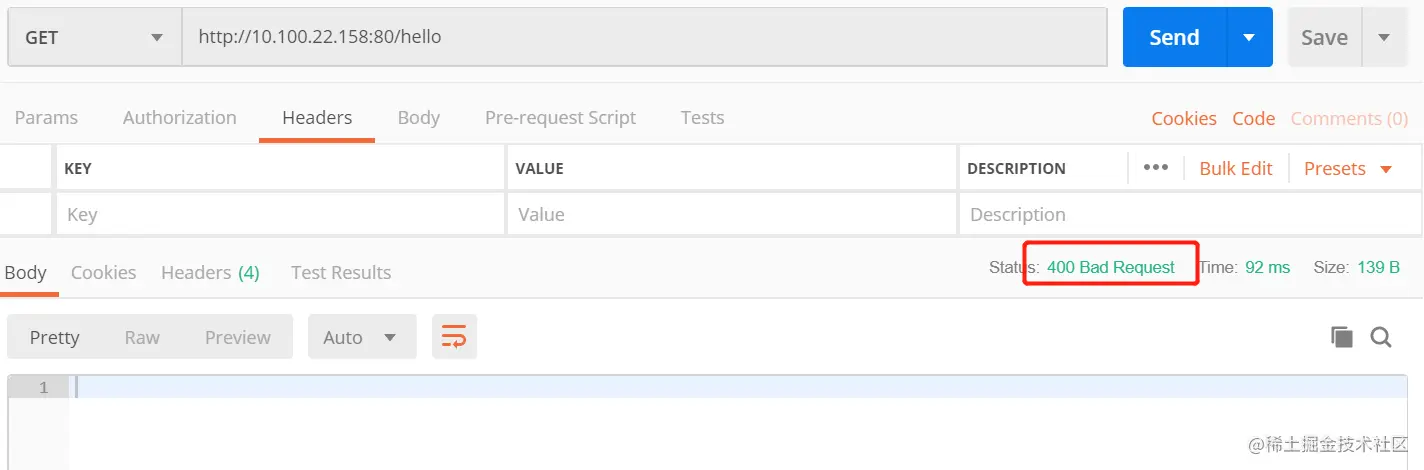Expand the Save button arrow options

[x=1384, y=38]
